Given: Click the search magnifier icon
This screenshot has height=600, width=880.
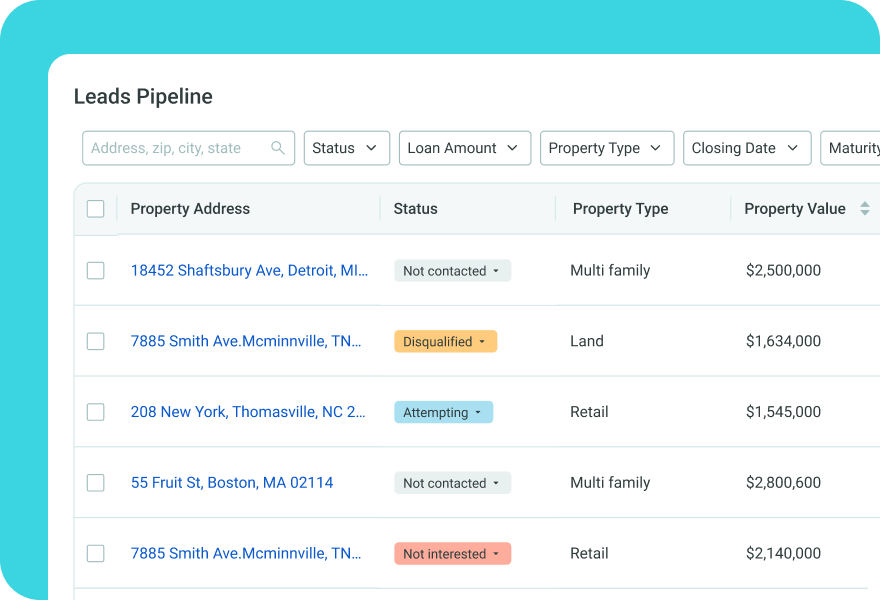Looking at the screenshot, I should point(278,148).
